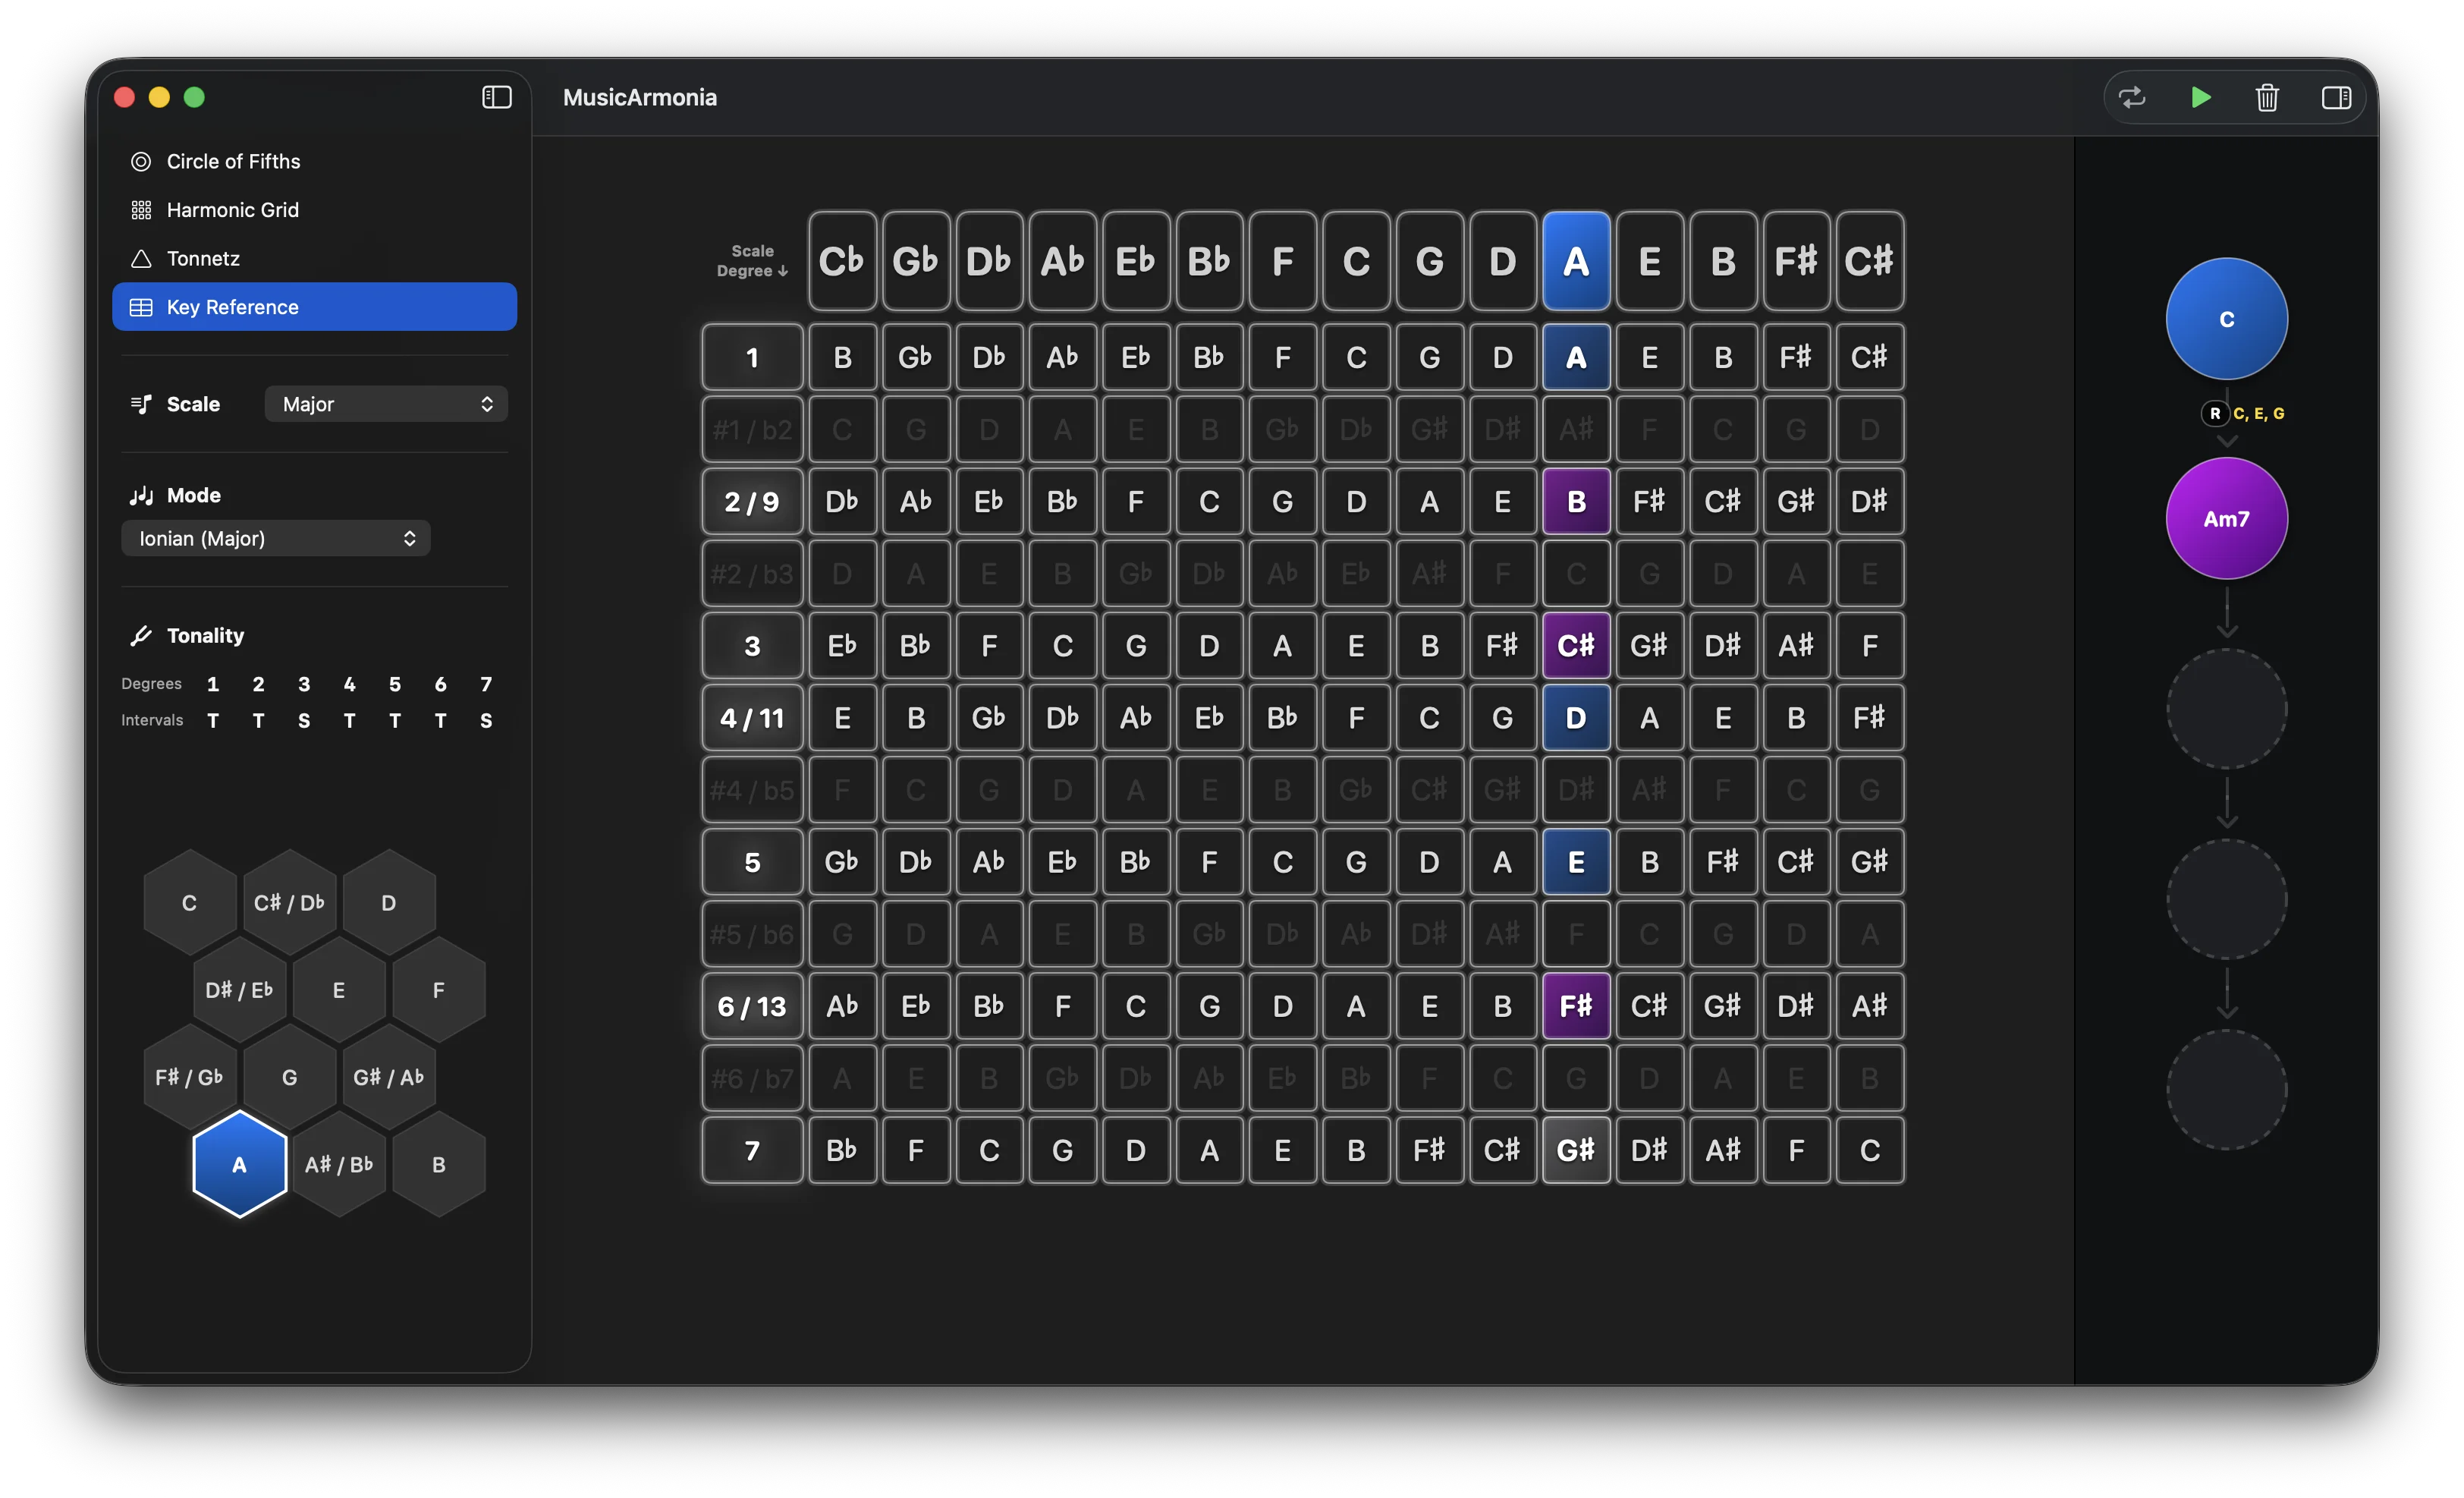
Task: Click the blue D cell in row 4/11
Action: [x=1576, y=718]
